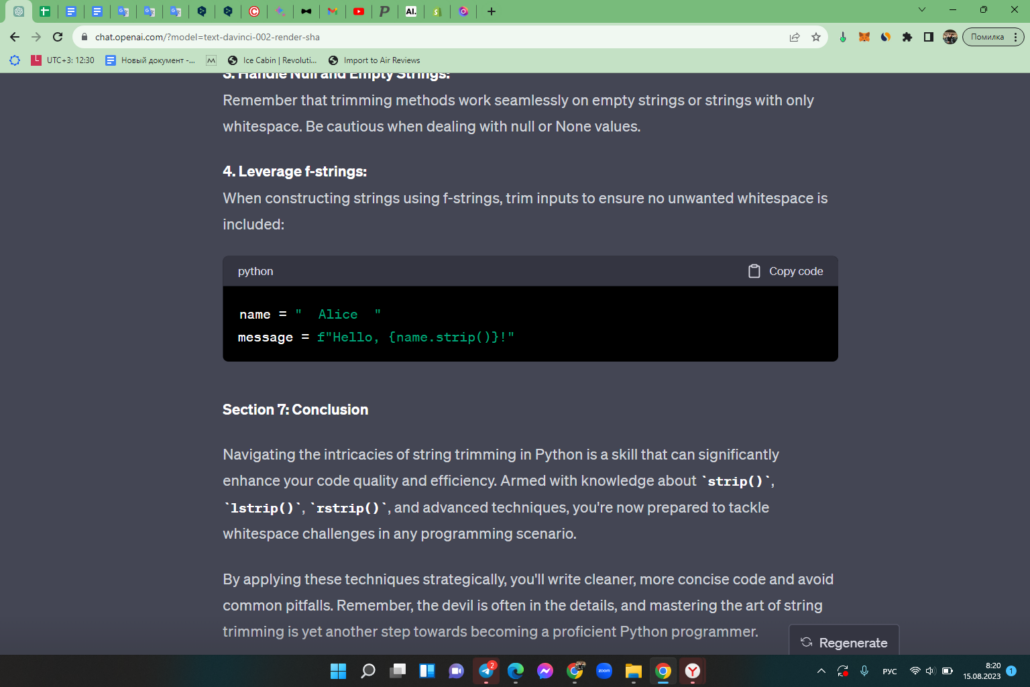Image resolution: width=1030 pixels, height=687 pixels.
Task: Toggle the browser side panel
Action: click(928, 37)
